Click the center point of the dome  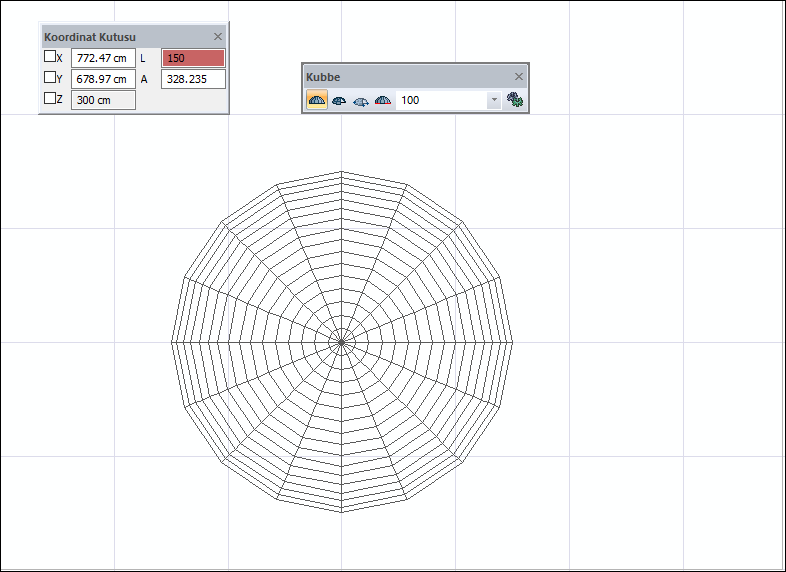(342, 342)
